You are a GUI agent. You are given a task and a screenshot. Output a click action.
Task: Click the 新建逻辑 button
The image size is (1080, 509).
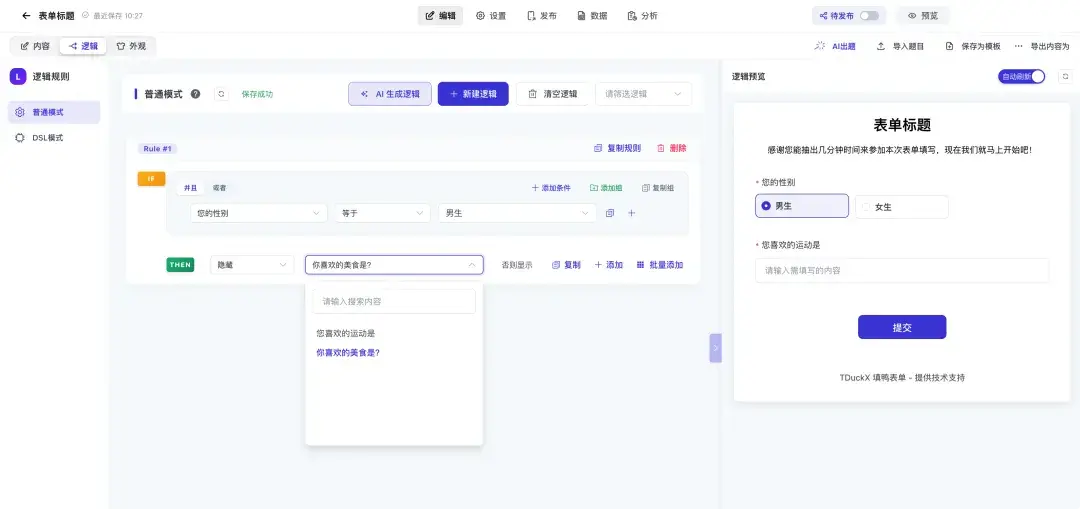(473, 94)
